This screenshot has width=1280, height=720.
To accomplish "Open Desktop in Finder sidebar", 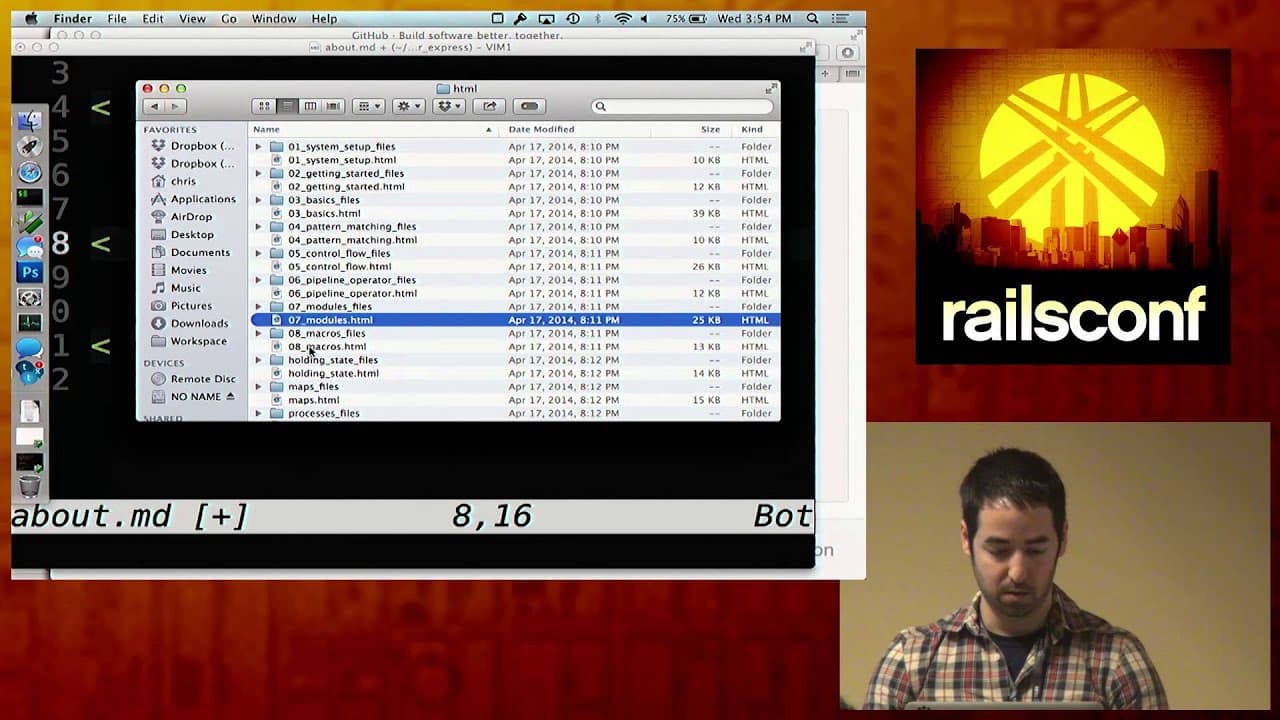I will coord(183,235).
